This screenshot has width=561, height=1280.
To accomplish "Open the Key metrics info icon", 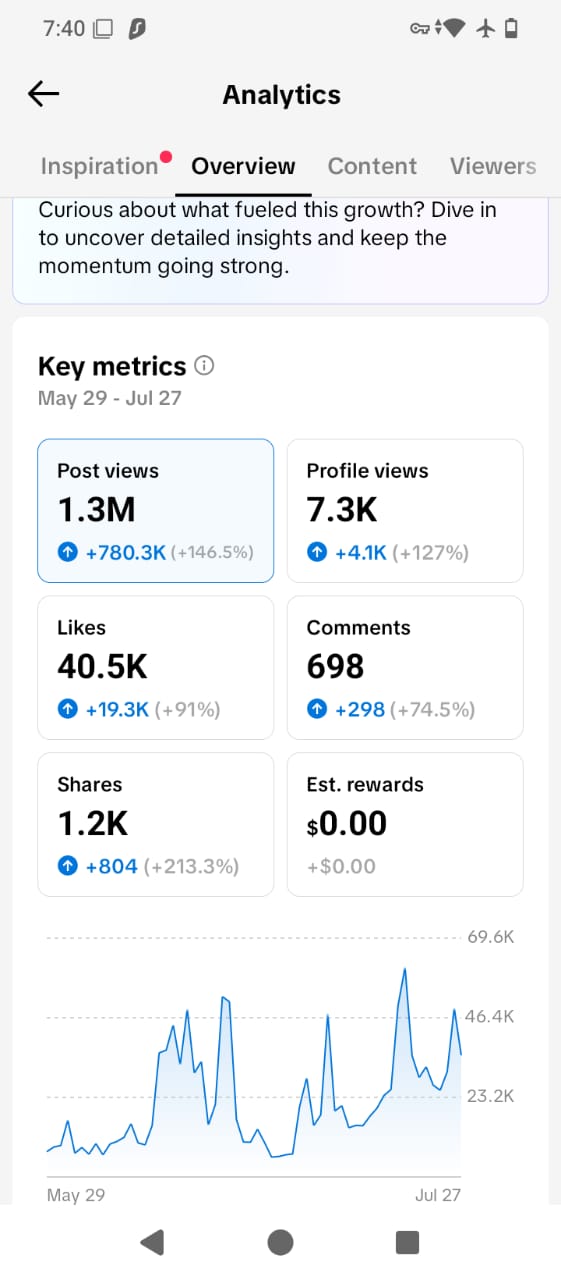I will click(x=205, y=366).
